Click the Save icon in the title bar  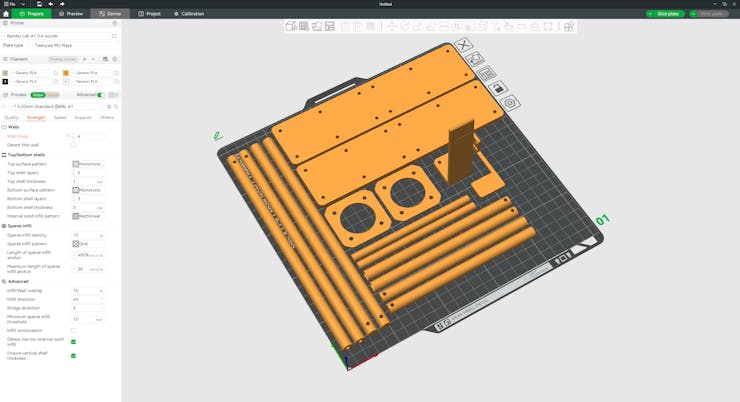point(39,4)
